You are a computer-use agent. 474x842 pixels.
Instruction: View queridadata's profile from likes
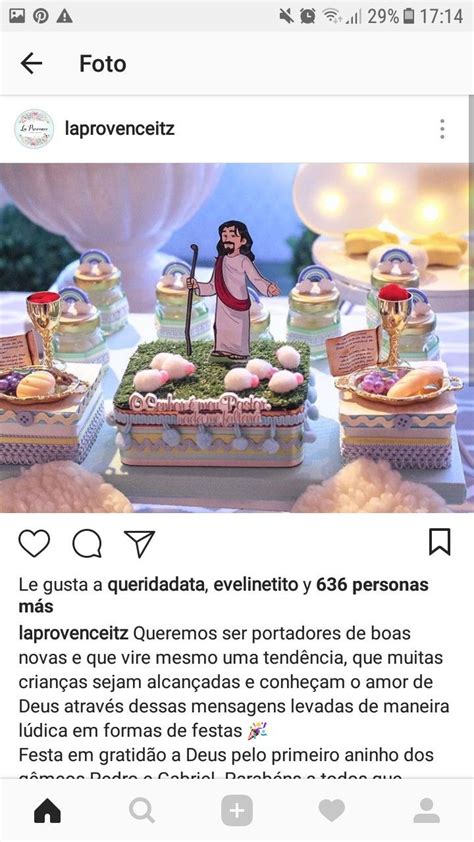[x=156, y=585]
